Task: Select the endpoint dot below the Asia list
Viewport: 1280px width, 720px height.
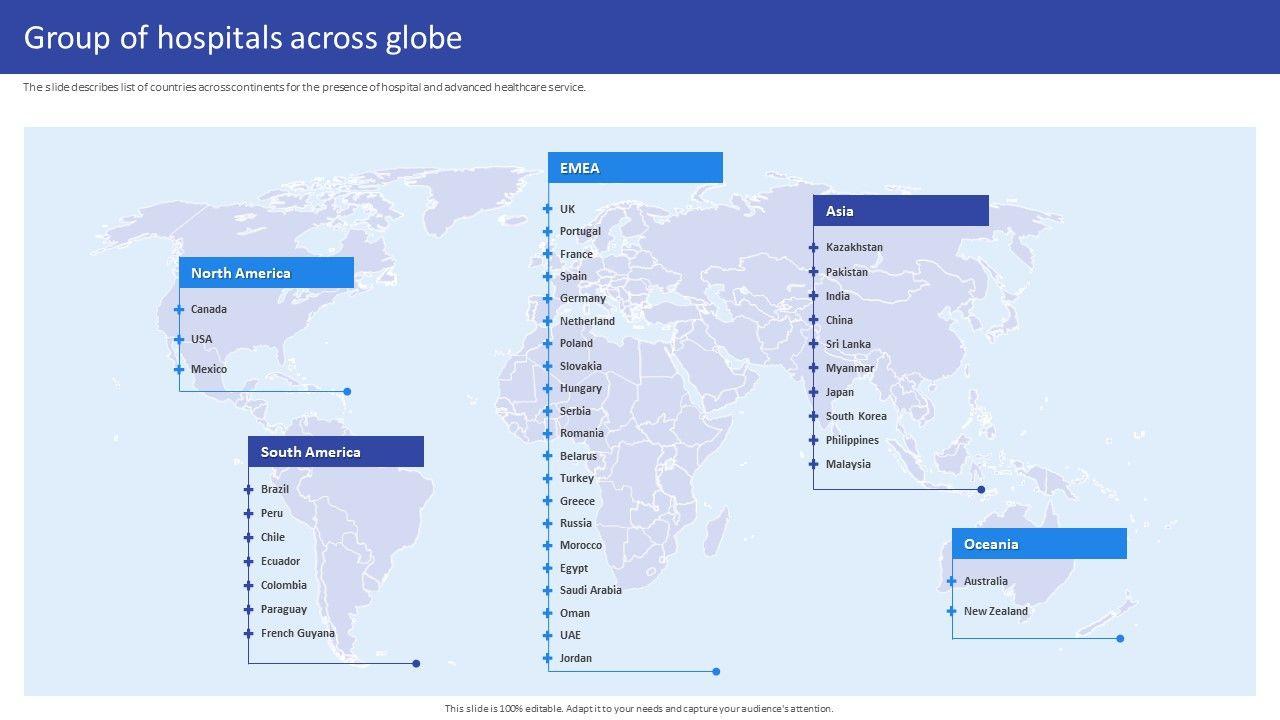Action: pos(981,490)
